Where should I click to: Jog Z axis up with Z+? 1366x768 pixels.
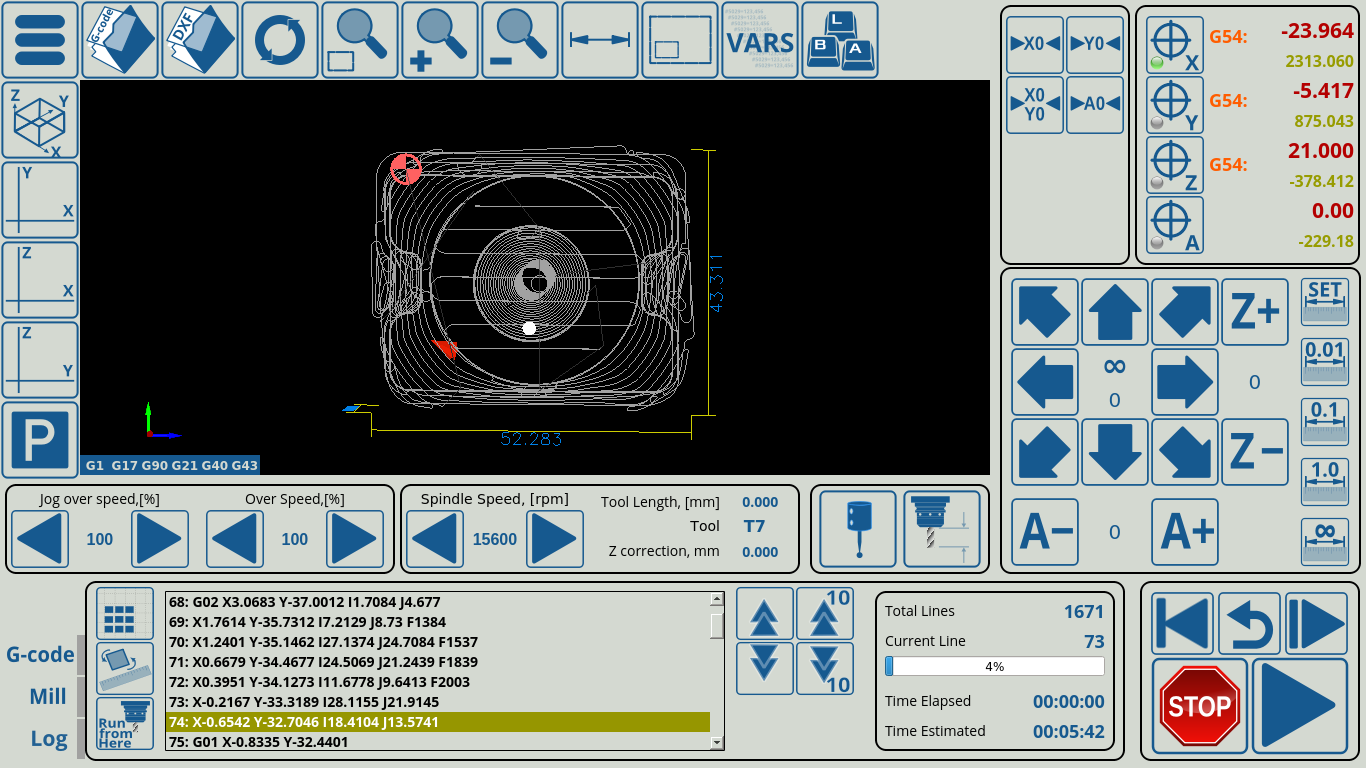(1254, 313)
